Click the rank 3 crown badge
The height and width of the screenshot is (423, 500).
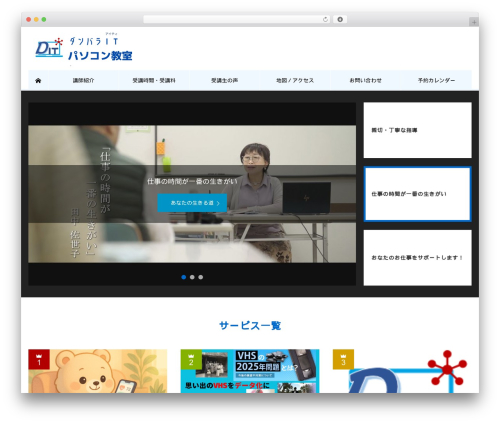pos(343,359)
